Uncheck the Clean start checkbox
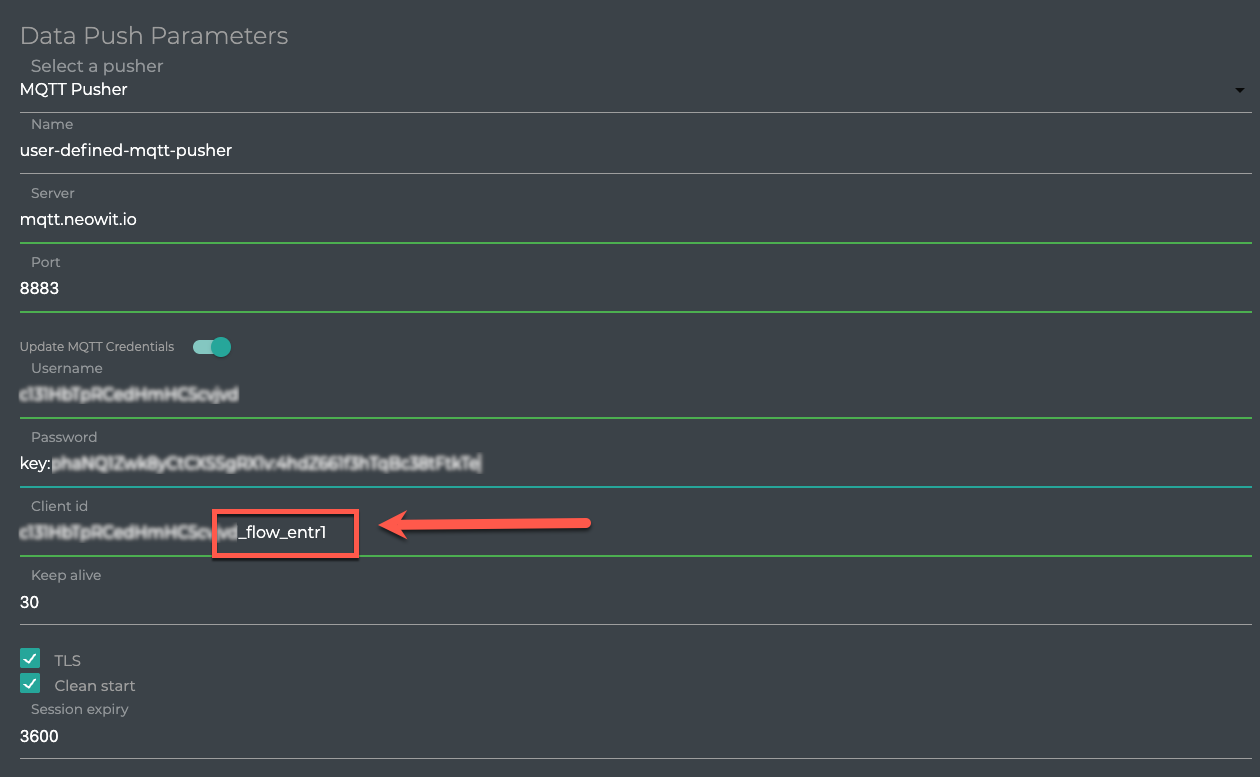The image size is (1260, 777). point(30,685)
